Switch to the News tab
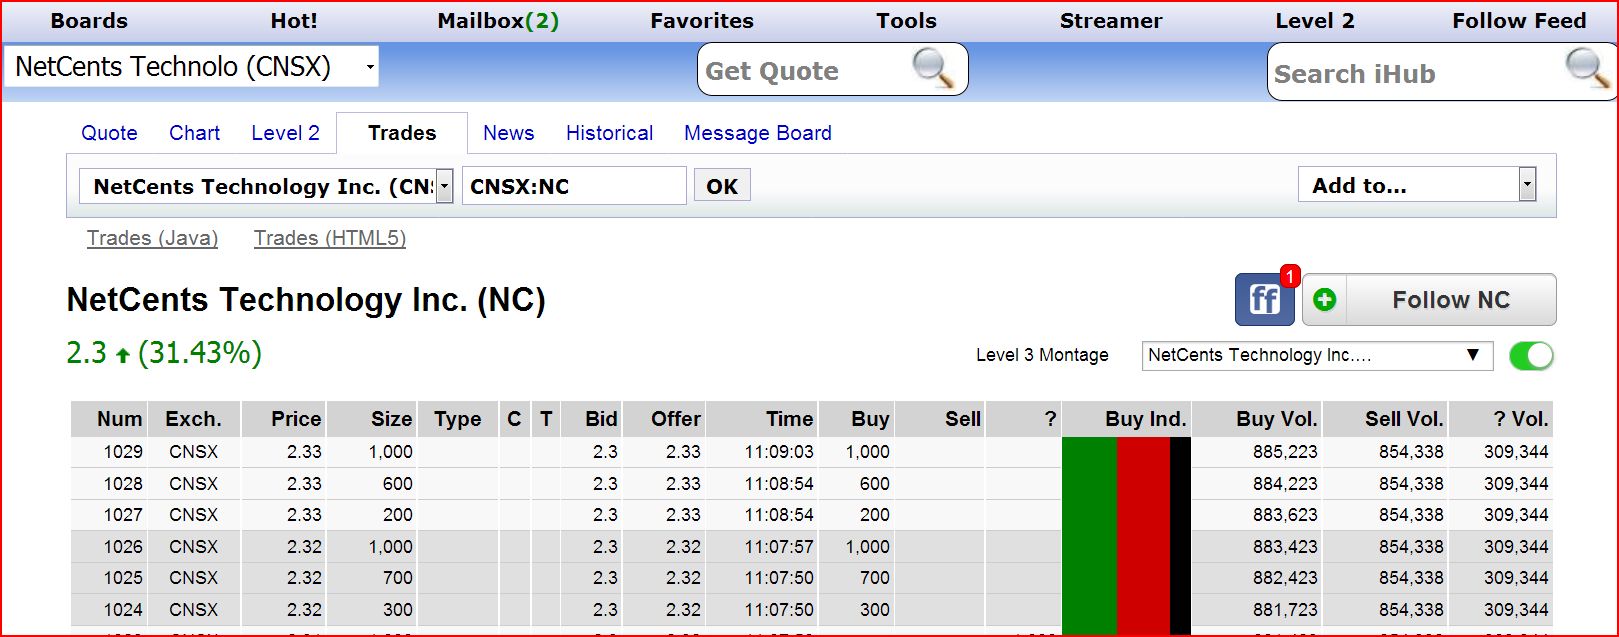 (508, 133)
